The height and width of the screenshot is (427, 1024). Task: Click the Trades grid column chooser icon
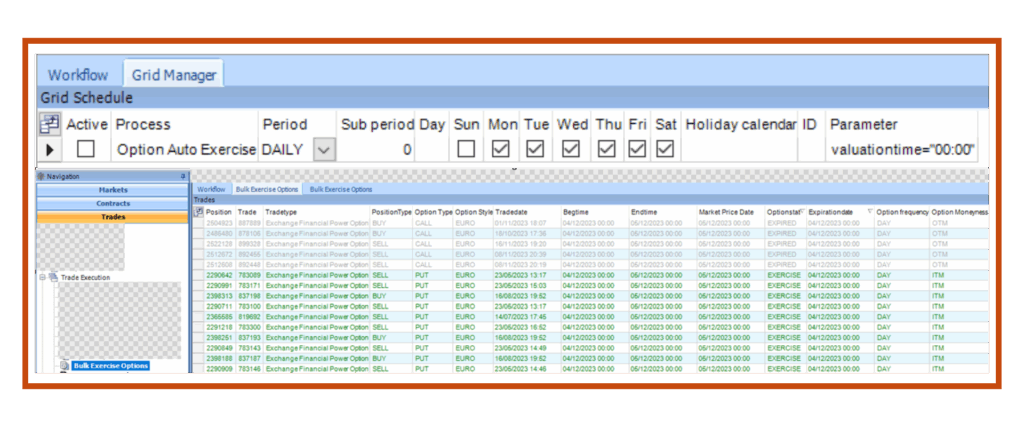tap(197, 212)
